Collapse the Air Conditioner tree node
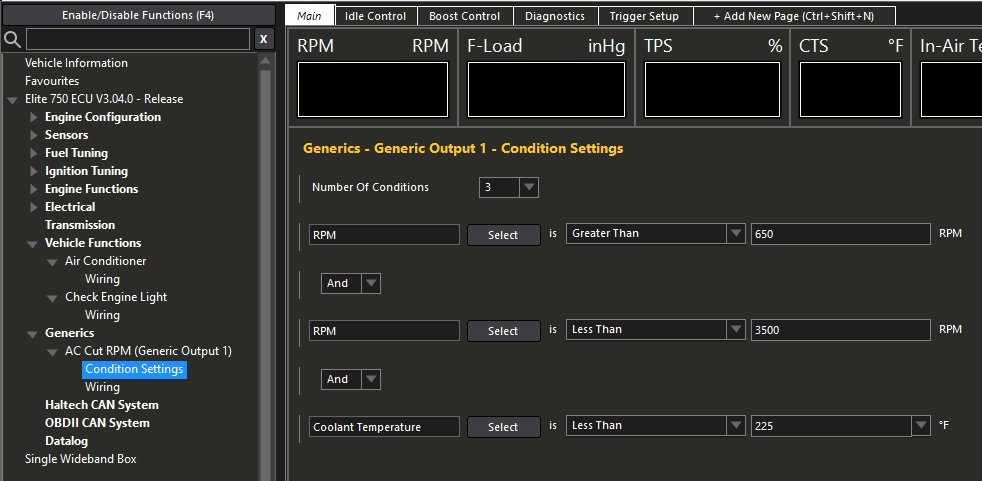 pos(53,262)
